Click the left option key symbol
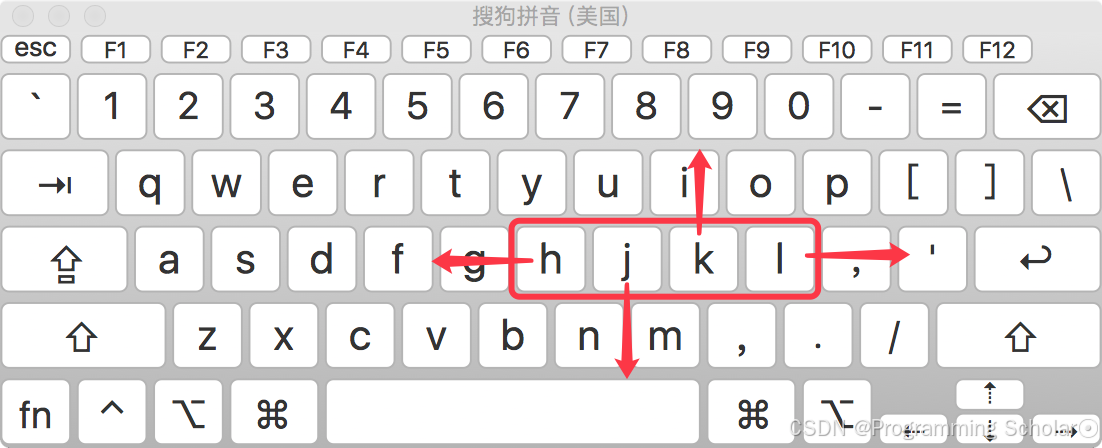Screen dimensions: 1102x448 [x=188, y=413]
